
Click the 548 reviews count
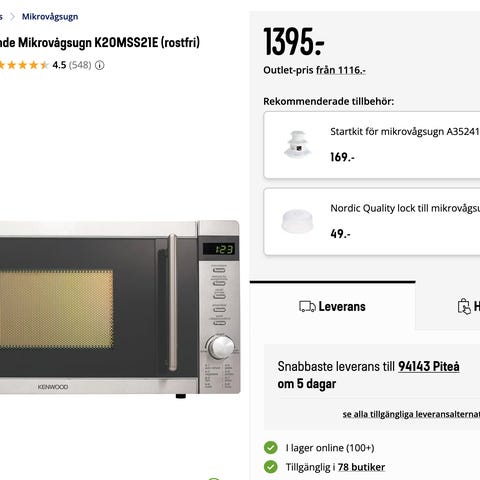pos(80,65)
